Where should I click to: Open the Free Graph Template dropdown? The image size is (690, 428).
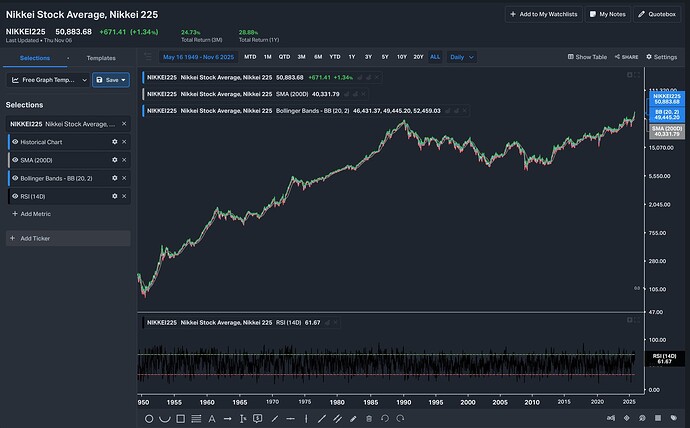[48, 80]
